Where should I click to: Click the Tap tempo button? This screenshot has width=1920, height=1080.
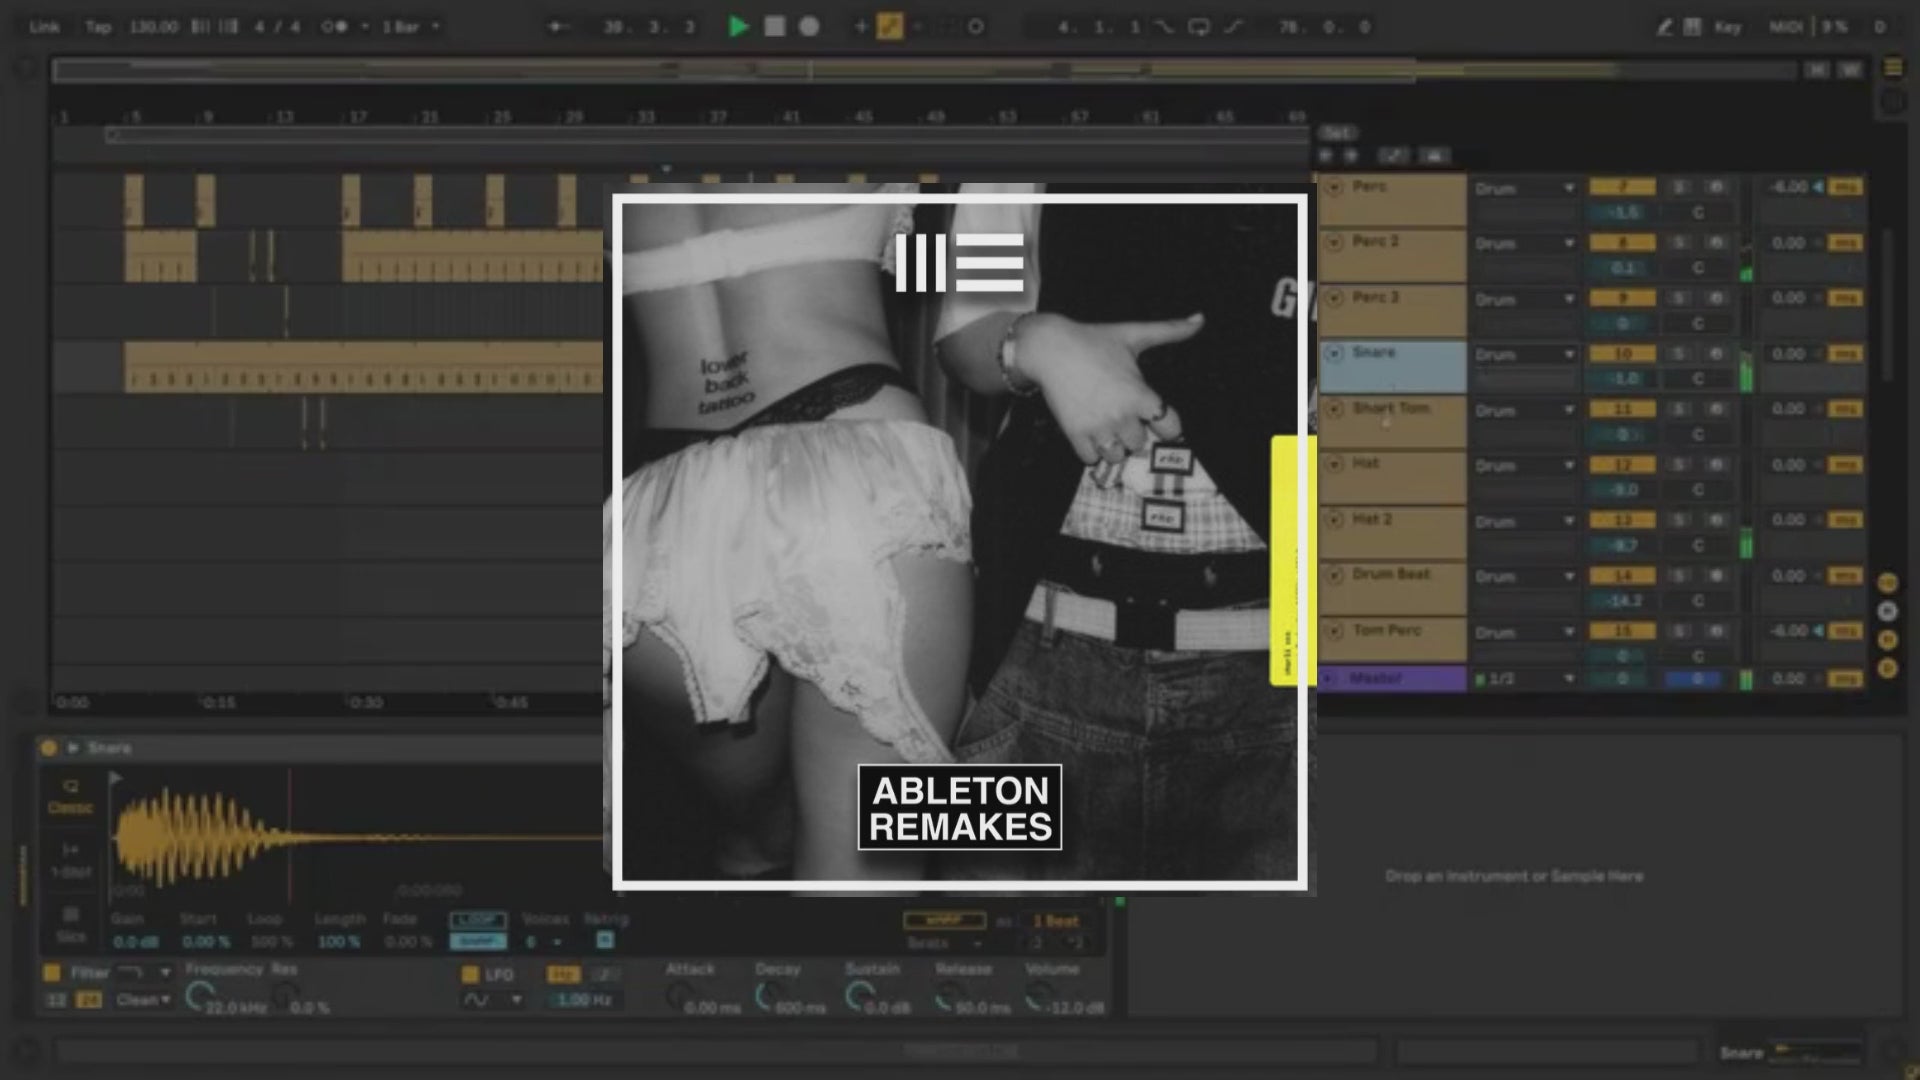(x=98, y=27)
